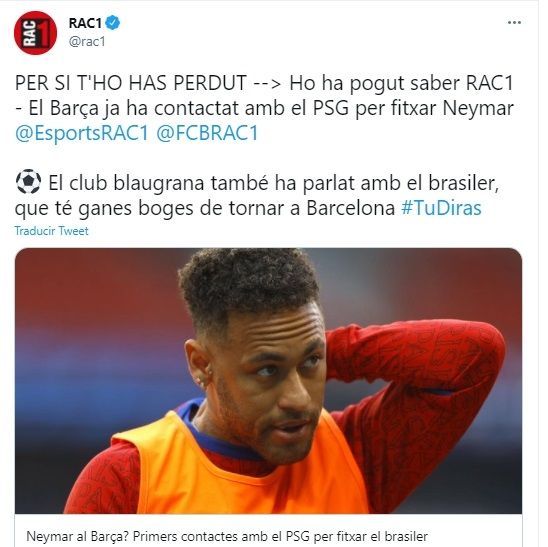Click the soccer ball emoji

tap(28, 182)
